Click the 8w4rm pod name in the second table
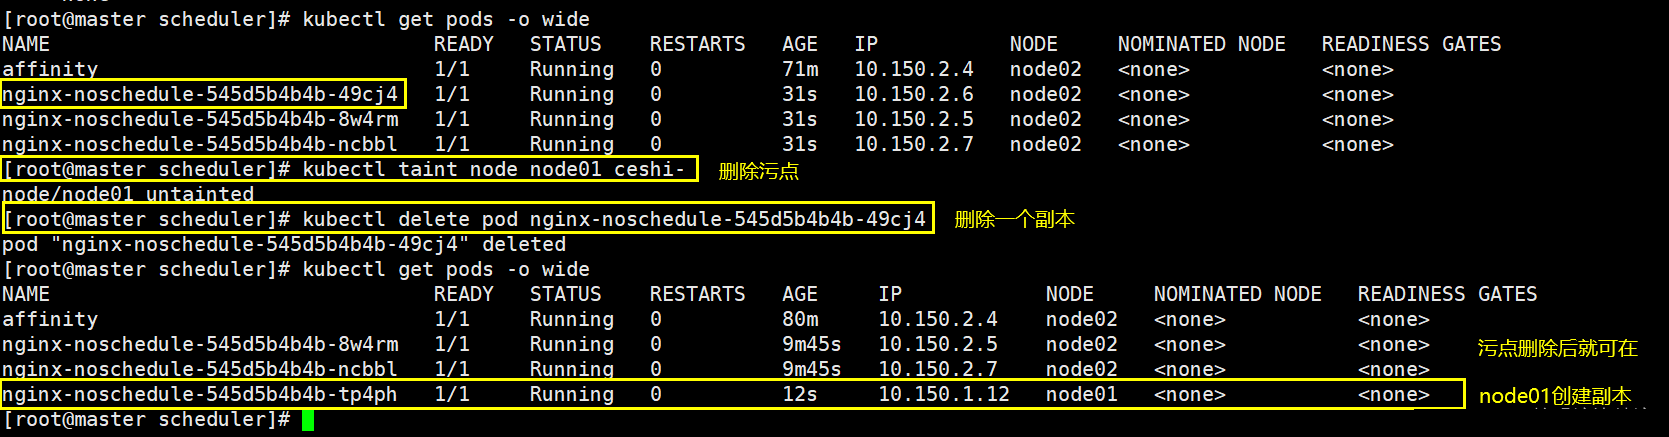The image size is (1669, 437). tap(200, 345)
